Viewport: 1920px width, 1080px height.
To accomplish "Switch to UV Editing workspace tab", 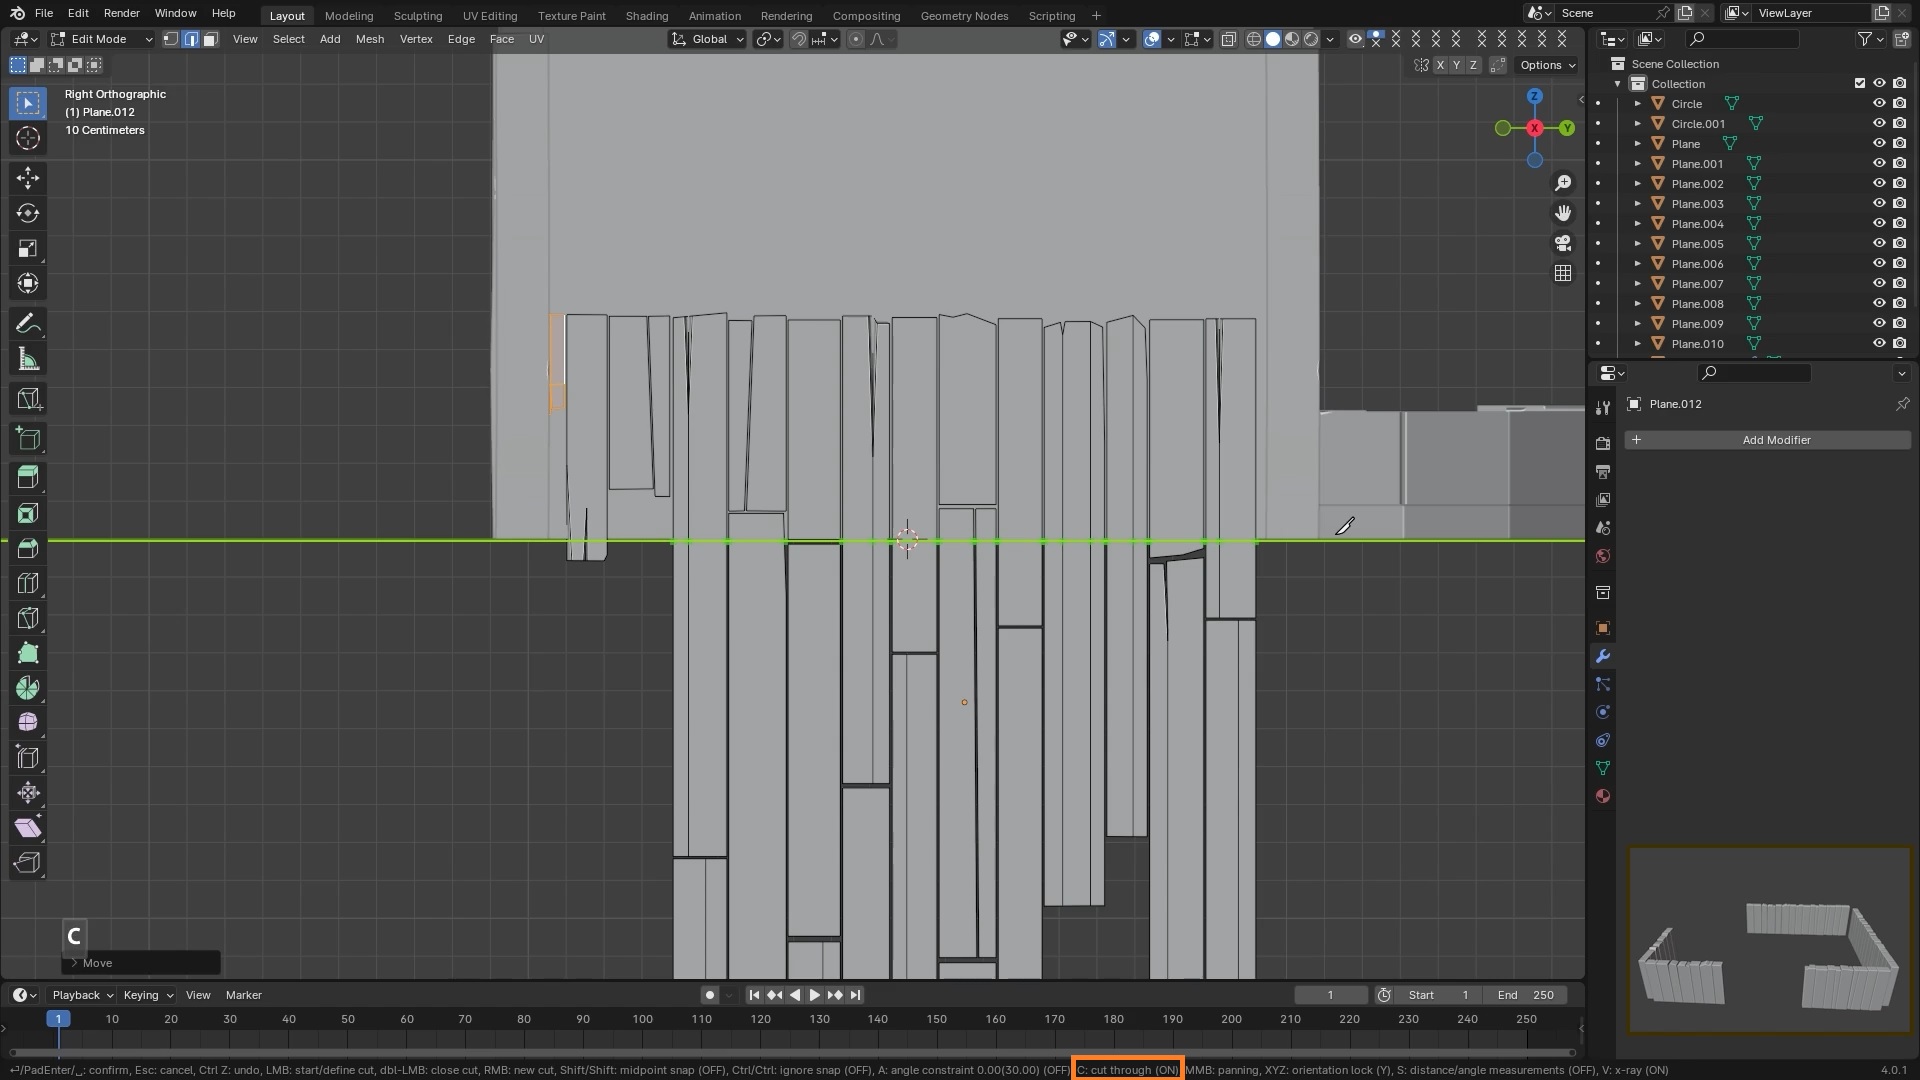I will 490,15.
